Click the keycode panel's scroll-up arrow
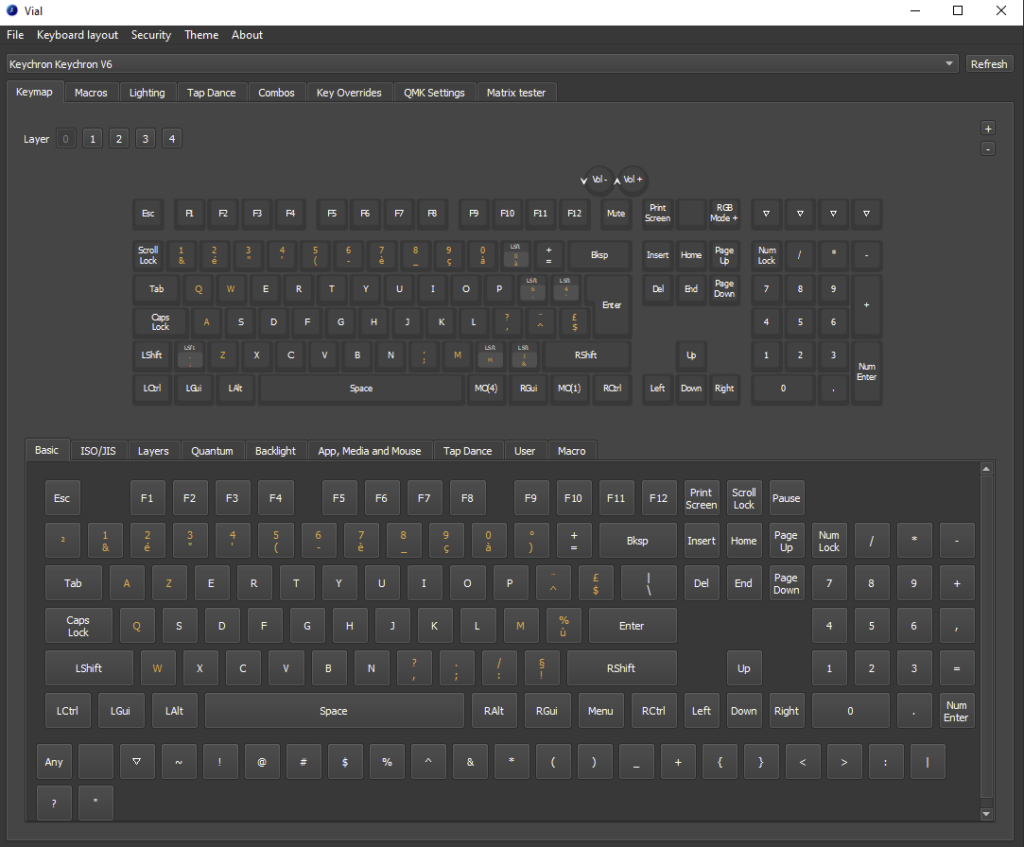This screenshot has width=1024, height=847. click(x=986, y=469)
